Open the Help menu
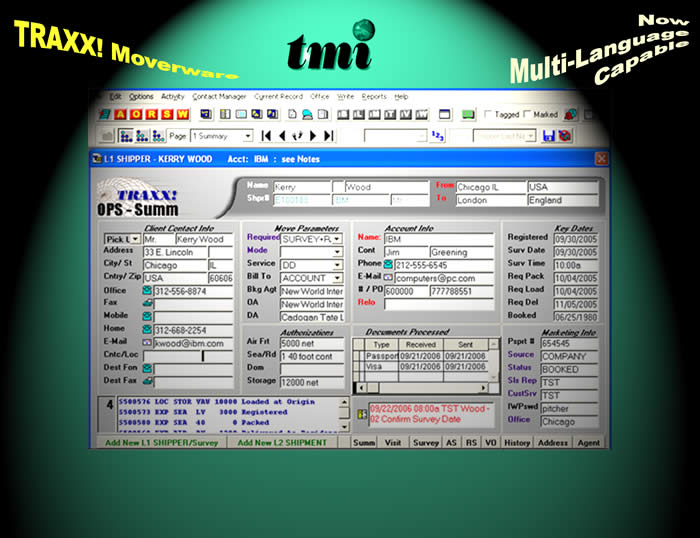Image resolution: width=700 pixels, height=538 pixels. (401, 96)
